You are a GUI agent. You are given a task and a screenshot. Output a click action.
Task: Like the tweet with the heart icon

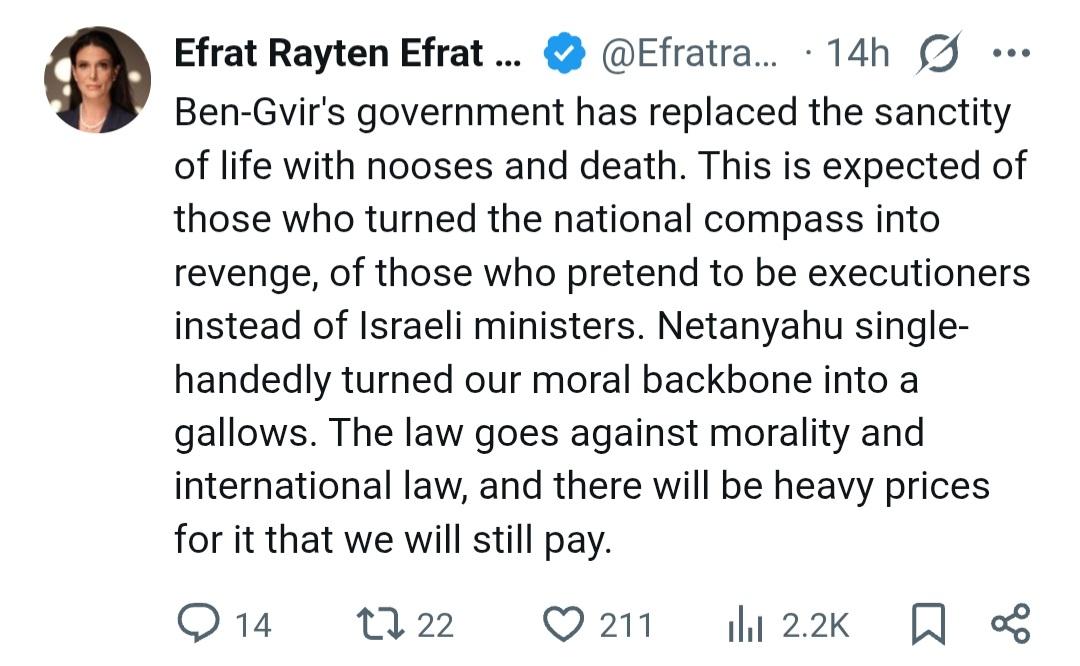[x=565, y=625]
